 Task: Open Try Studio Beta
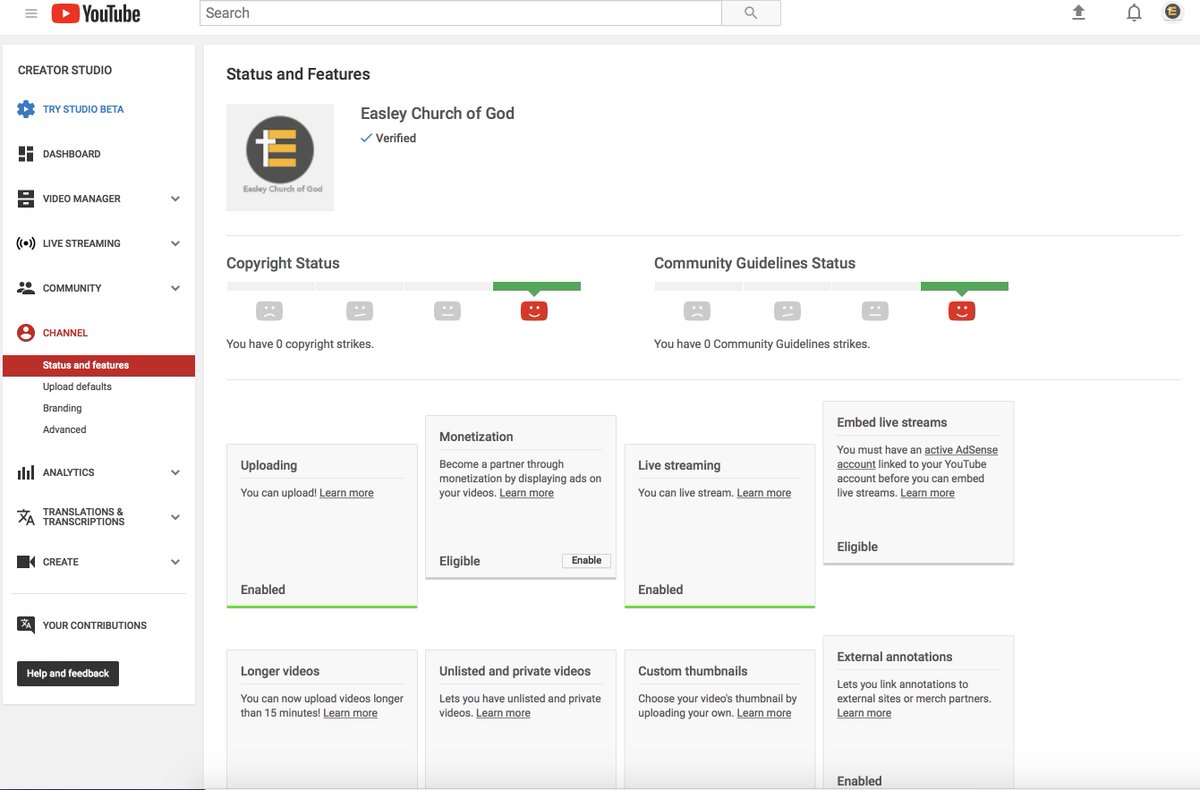coord(83,109)
